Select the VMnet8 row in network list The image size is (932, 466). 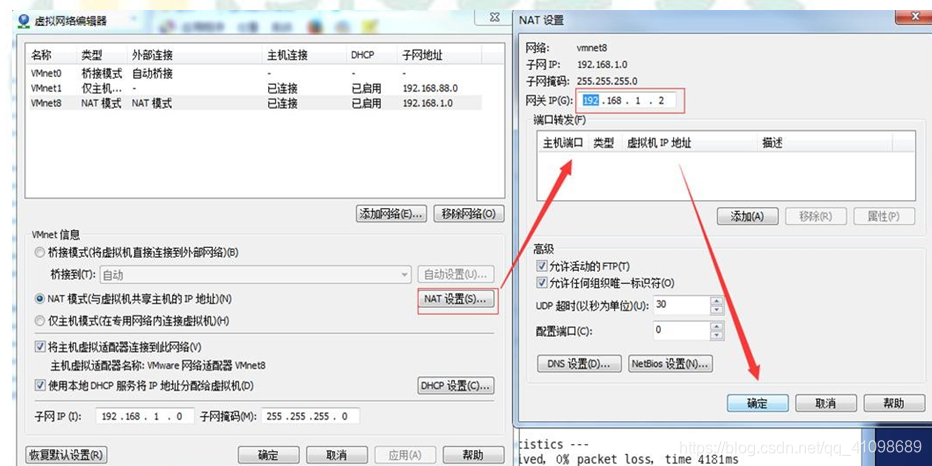[256, 103]
